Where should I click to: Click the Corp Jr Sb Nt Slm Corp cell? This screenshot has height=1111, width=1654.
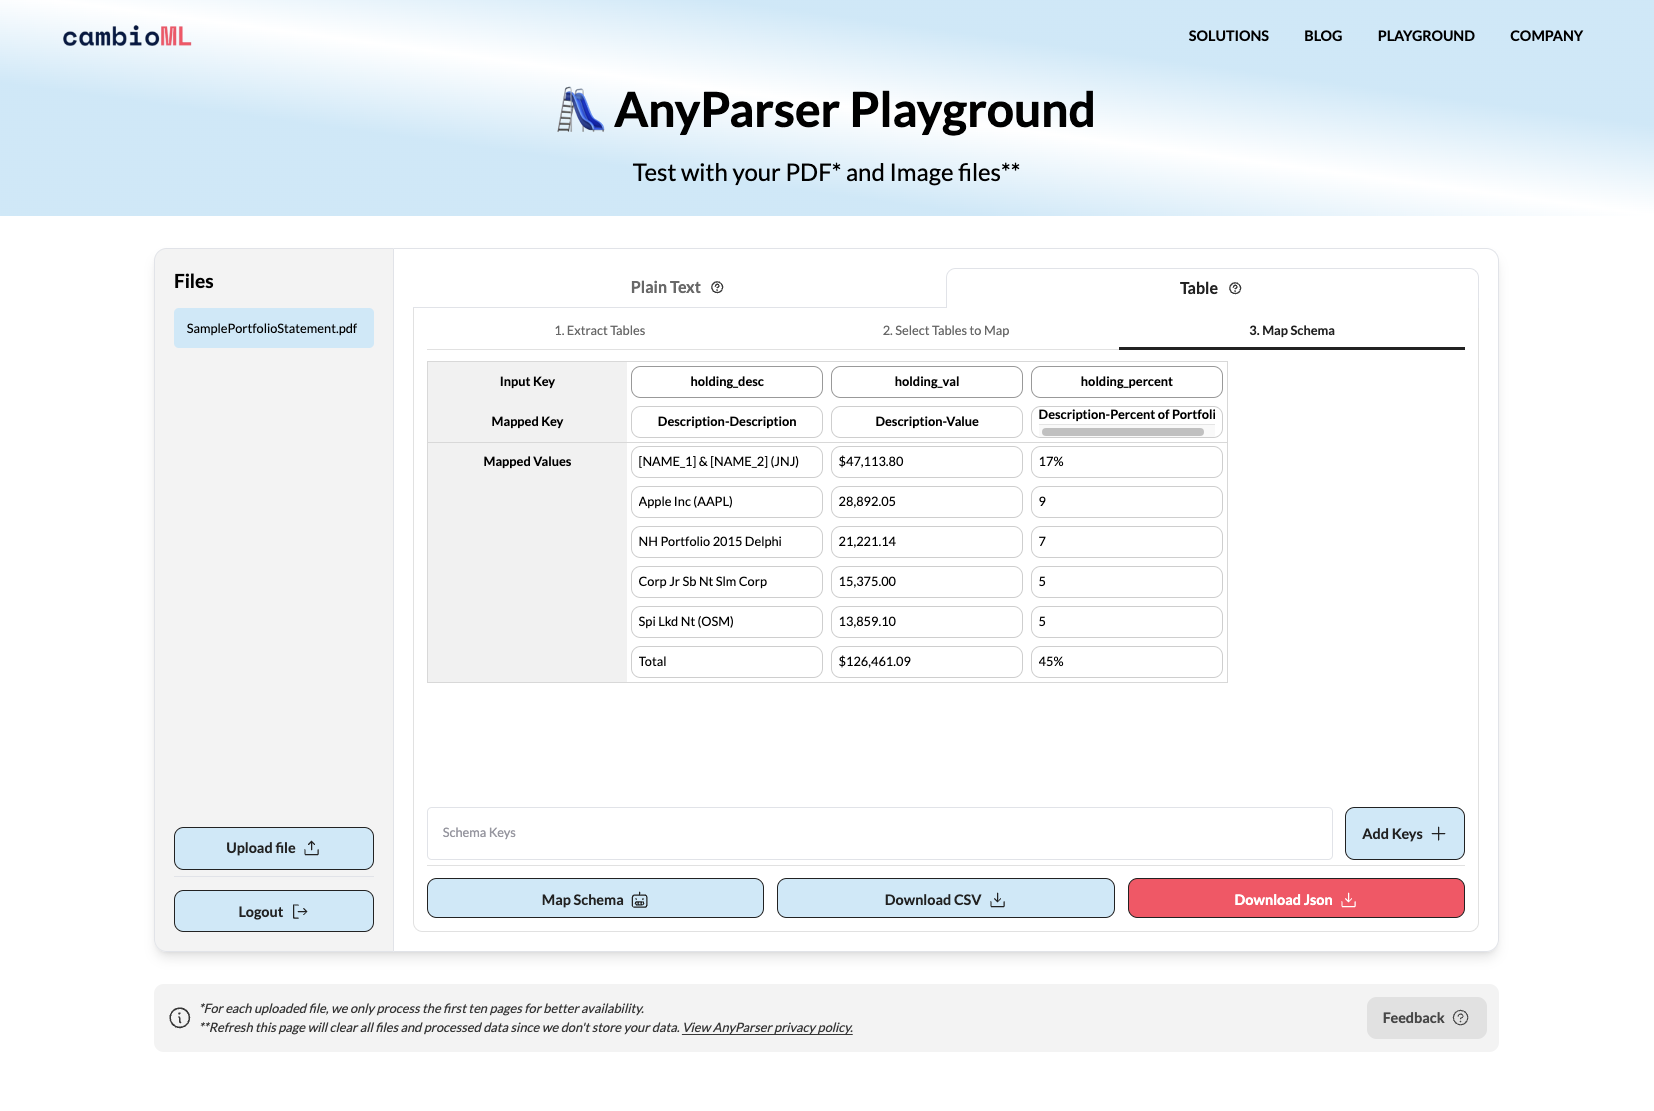coord(727,582)
